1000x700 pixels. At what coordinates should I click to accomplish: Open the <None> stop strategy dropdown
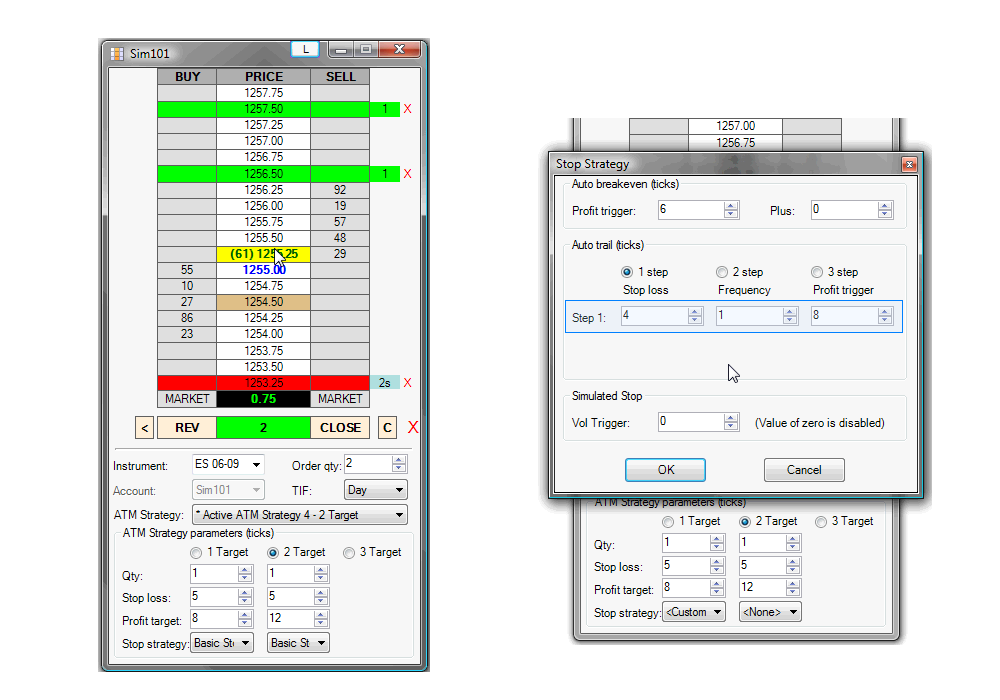(770, 612)
